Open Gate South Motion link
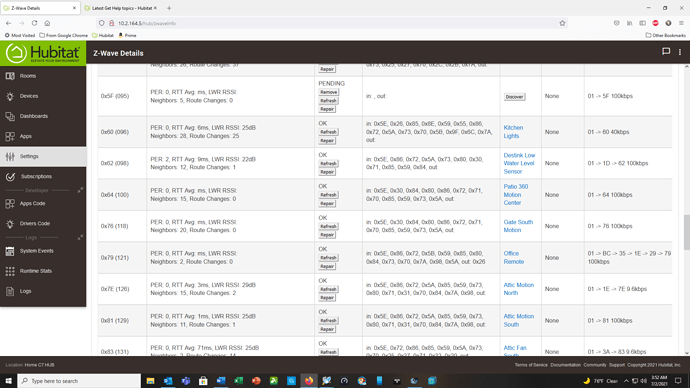The width and height of the screenshot is (690, 388). pyautogui.click(x=518, y=226)
